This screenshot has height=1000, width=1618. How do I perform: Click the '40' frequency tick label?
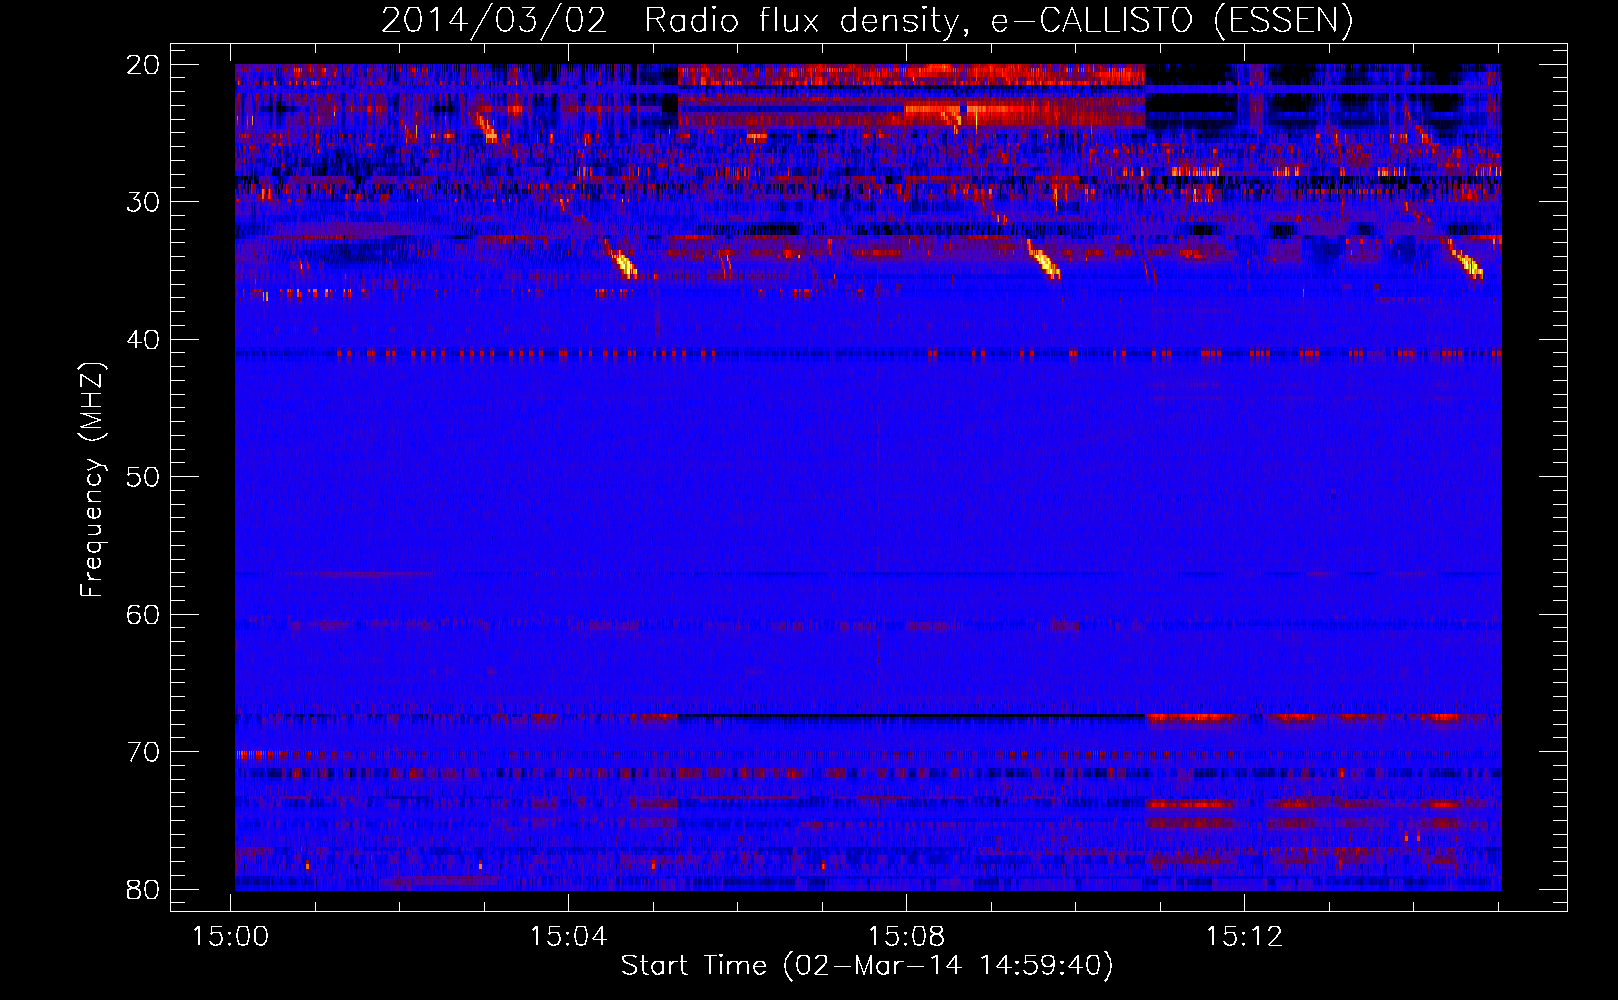[144, 340]
